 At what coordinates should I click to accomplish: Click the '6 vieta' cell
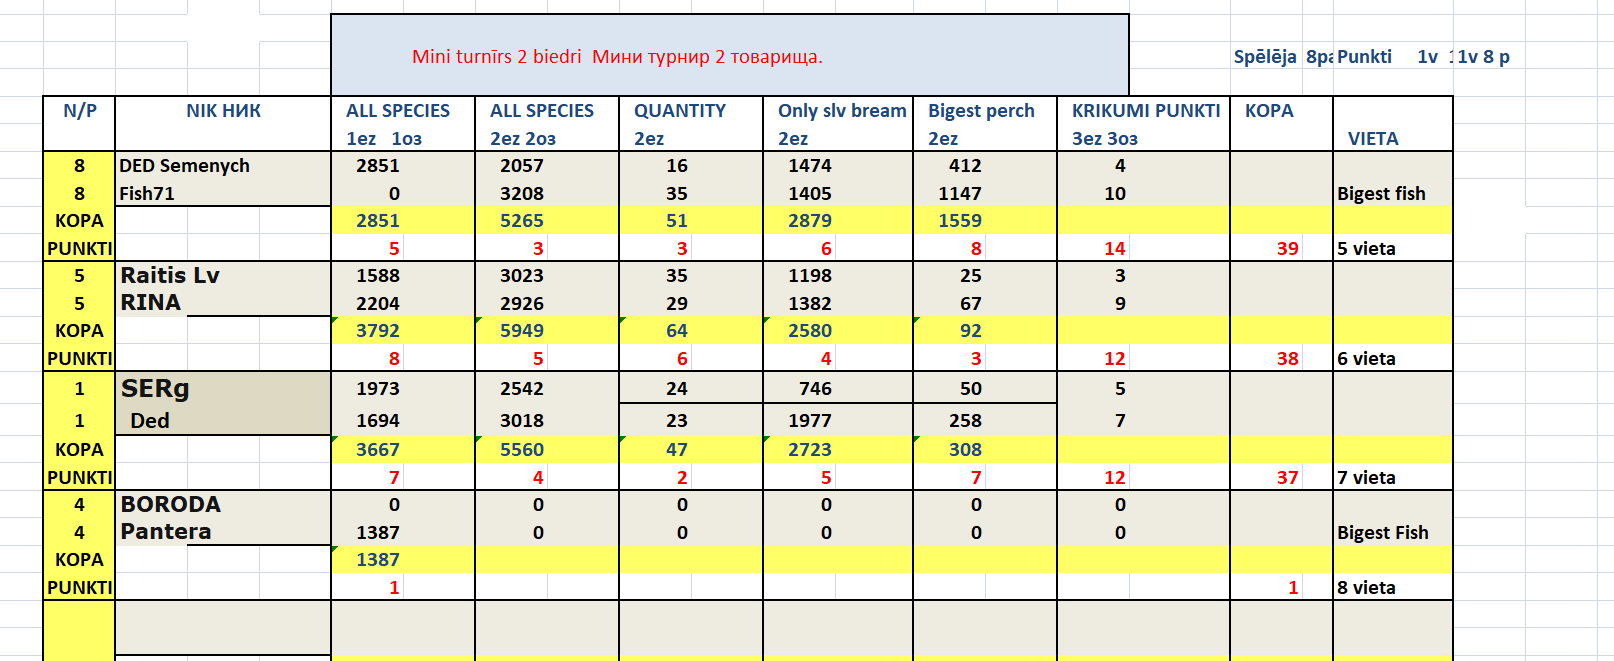[x=1366, y=359]
